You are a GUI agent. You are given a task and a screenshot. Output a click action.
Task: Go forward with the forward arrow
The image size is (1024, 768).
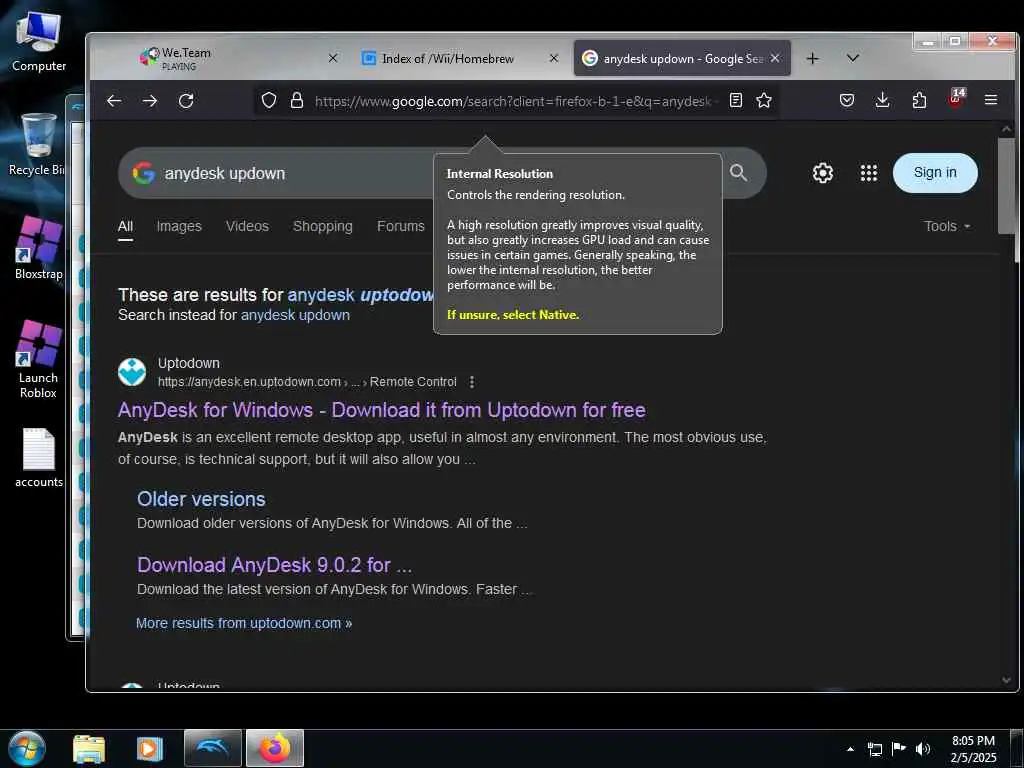[150, 101]
